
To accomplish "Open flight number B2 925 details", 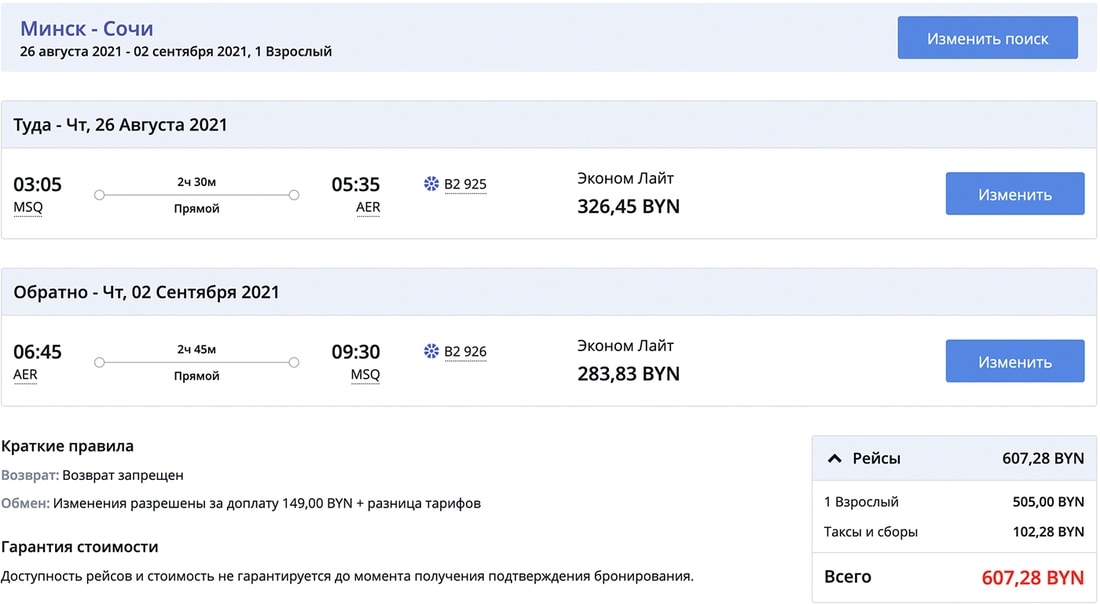I will click(465, 184).
